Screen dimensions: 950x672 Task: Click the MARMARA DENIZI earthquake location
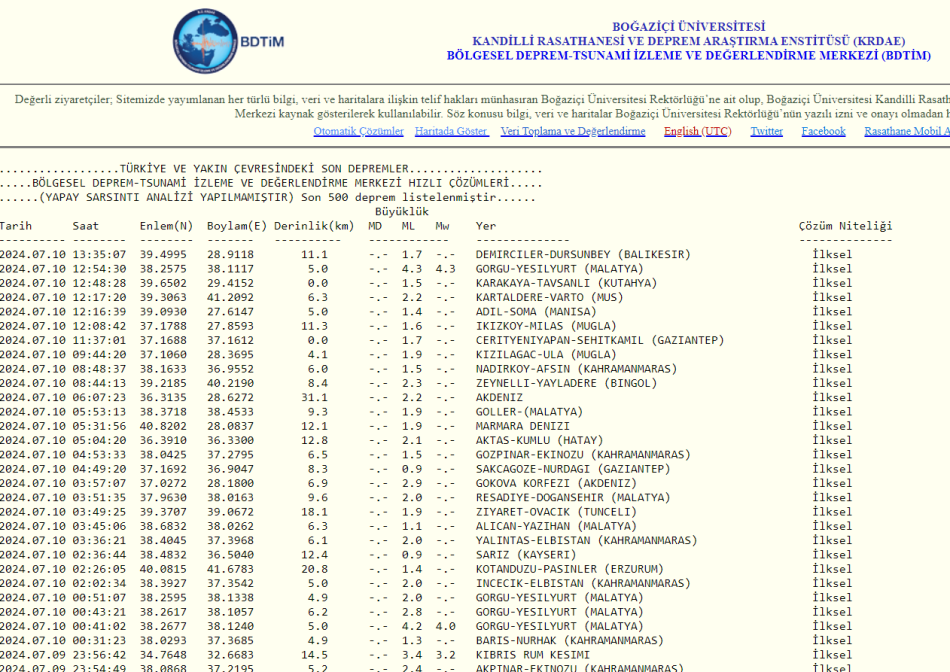coord(522,426)
